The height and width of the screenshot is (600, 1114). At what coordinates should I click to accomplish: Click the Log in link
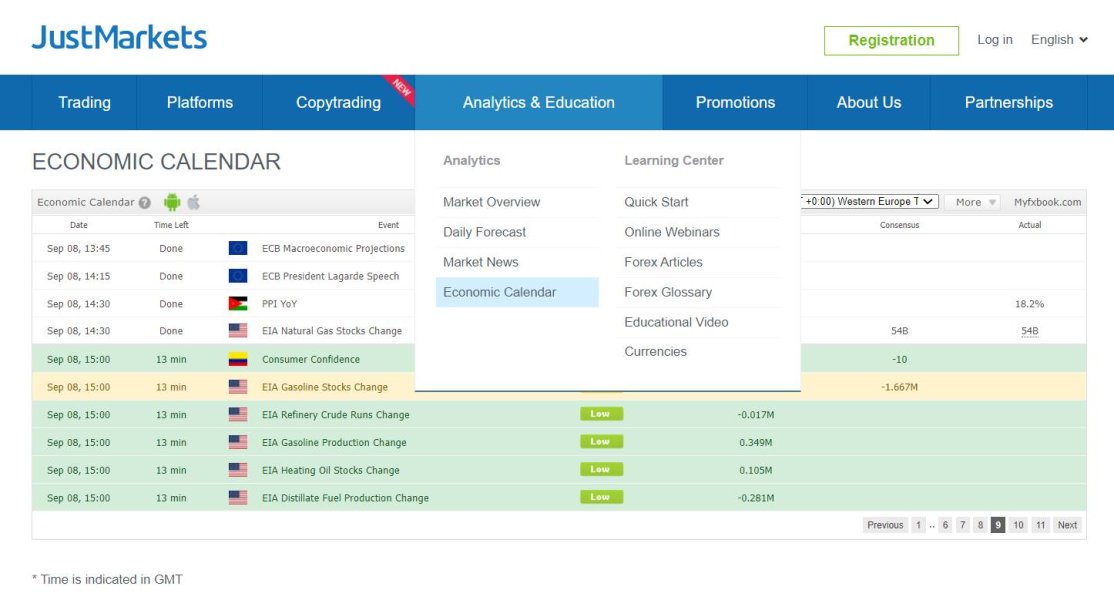(x=994, y=40)
